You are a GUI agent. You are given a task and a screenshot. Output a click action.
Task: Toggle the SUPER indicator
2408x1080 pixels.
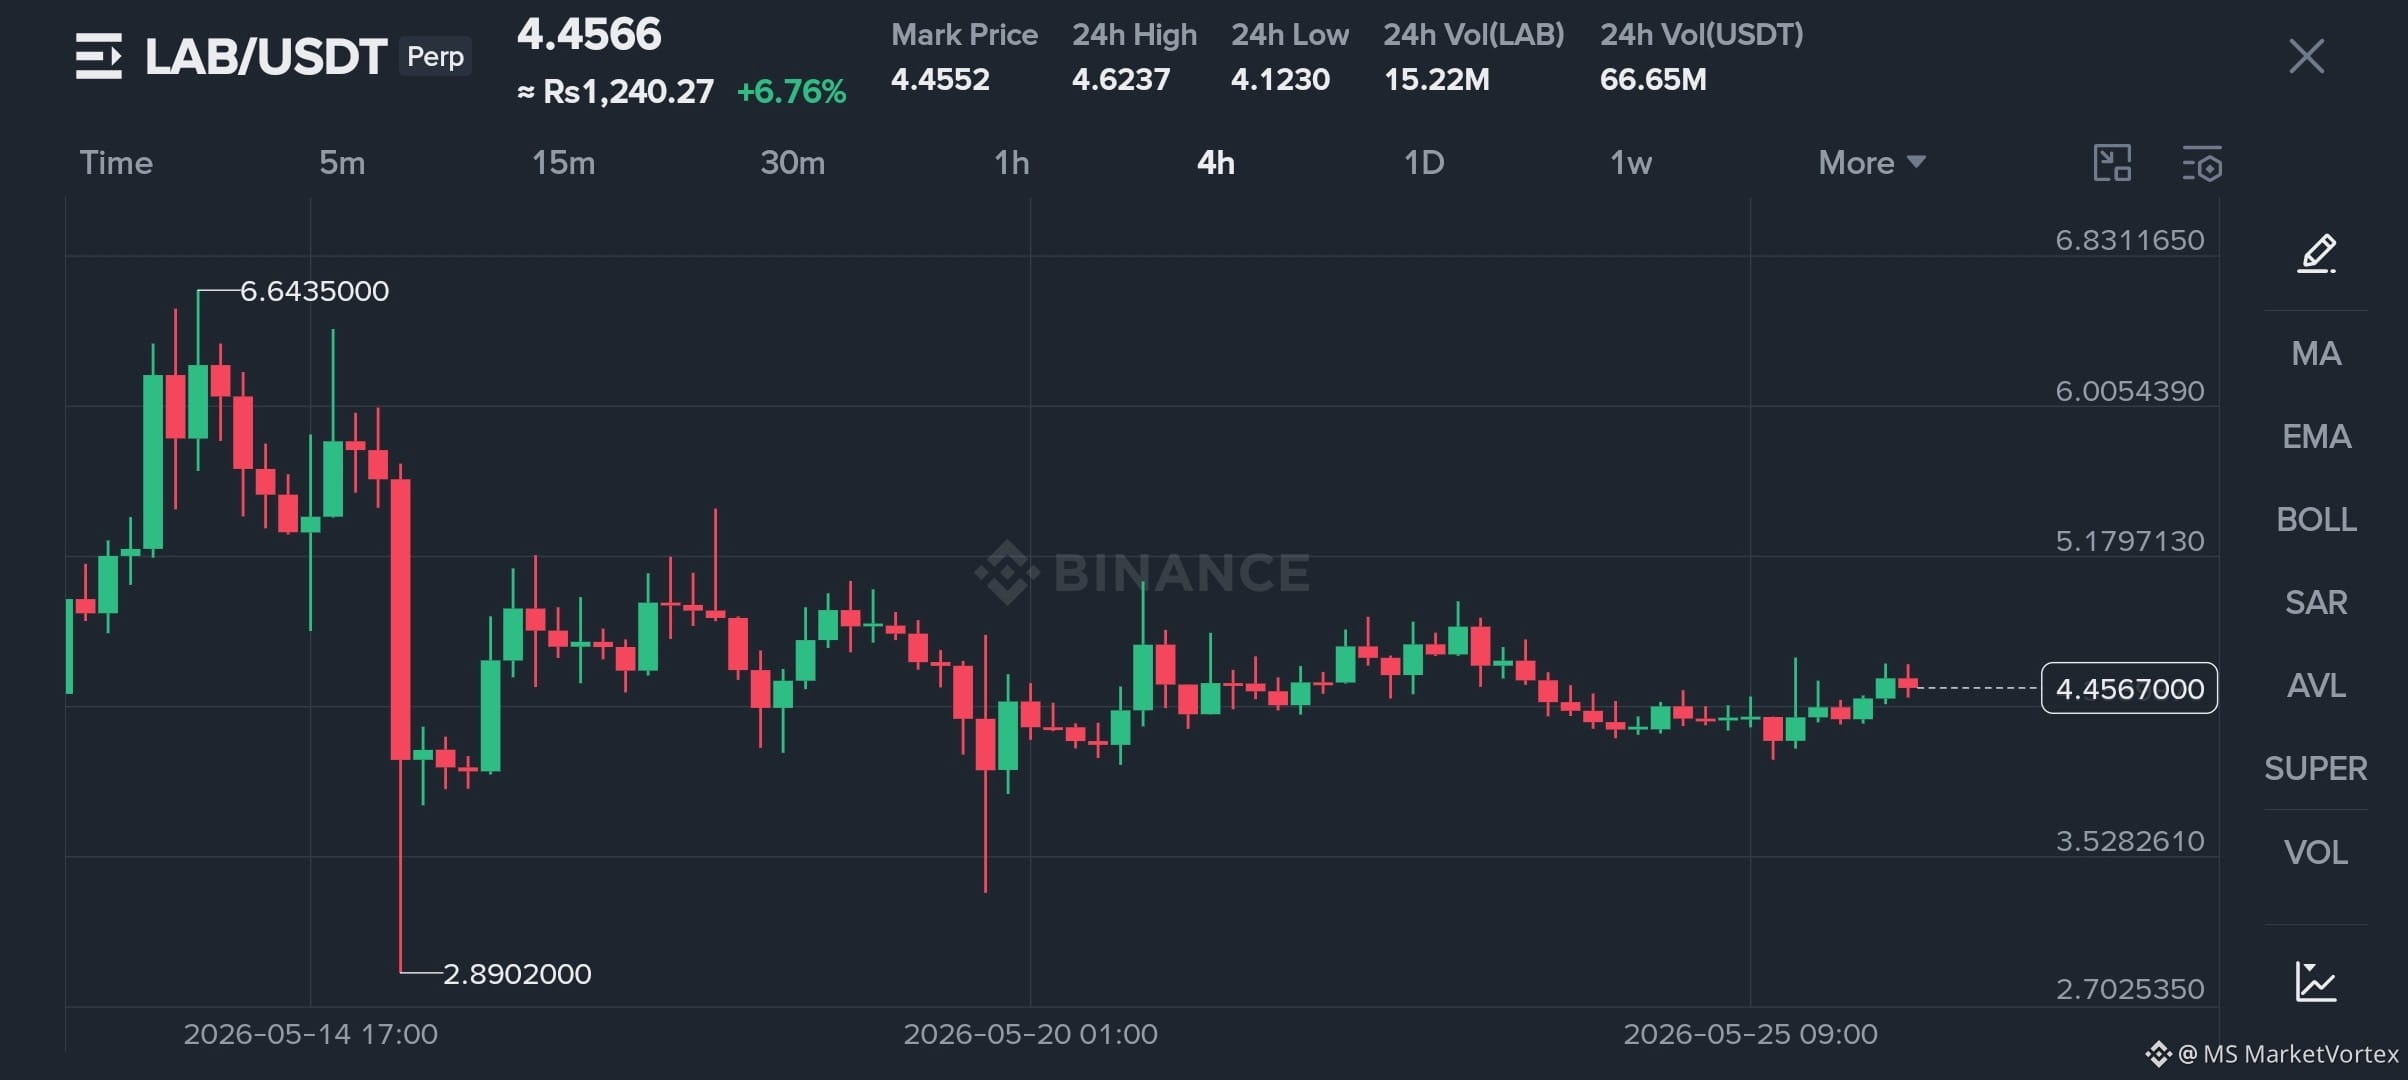click(2316, 768)
